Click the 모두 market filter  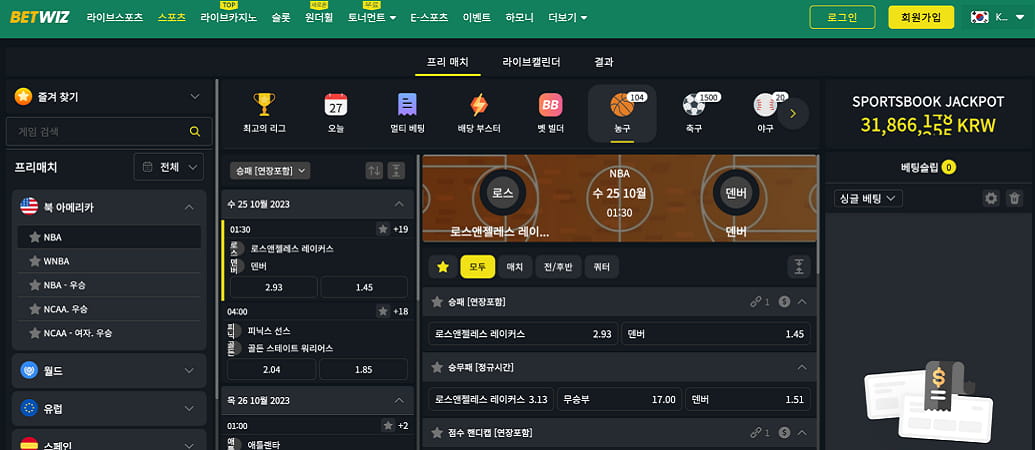[478, 267]
